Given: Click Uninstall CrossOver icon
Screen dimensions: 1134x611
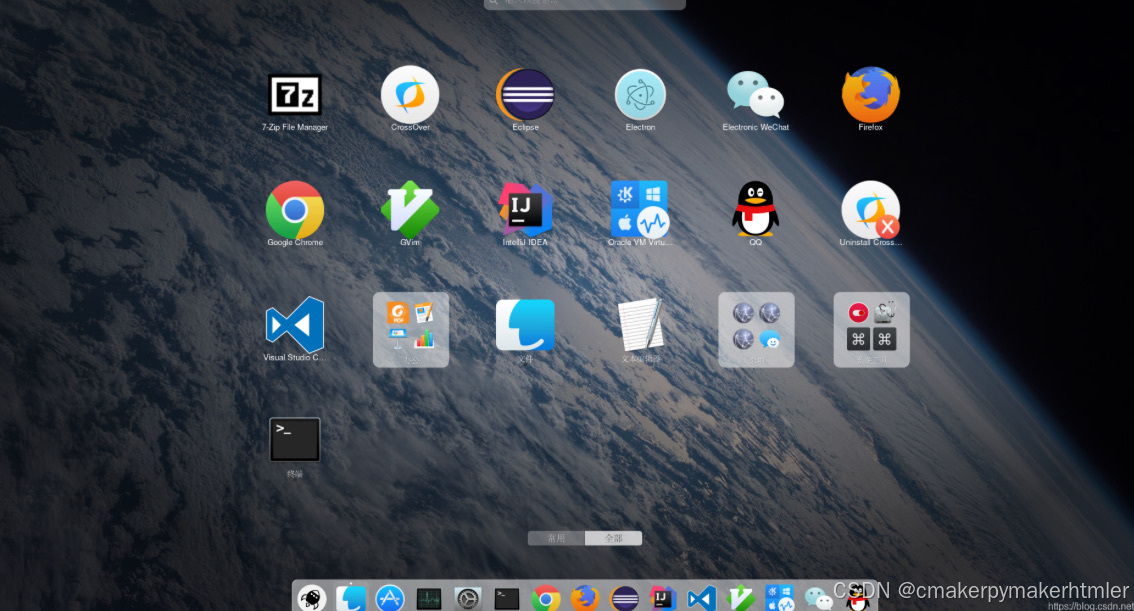Looking at the screenshot, I should click(871, 210).
